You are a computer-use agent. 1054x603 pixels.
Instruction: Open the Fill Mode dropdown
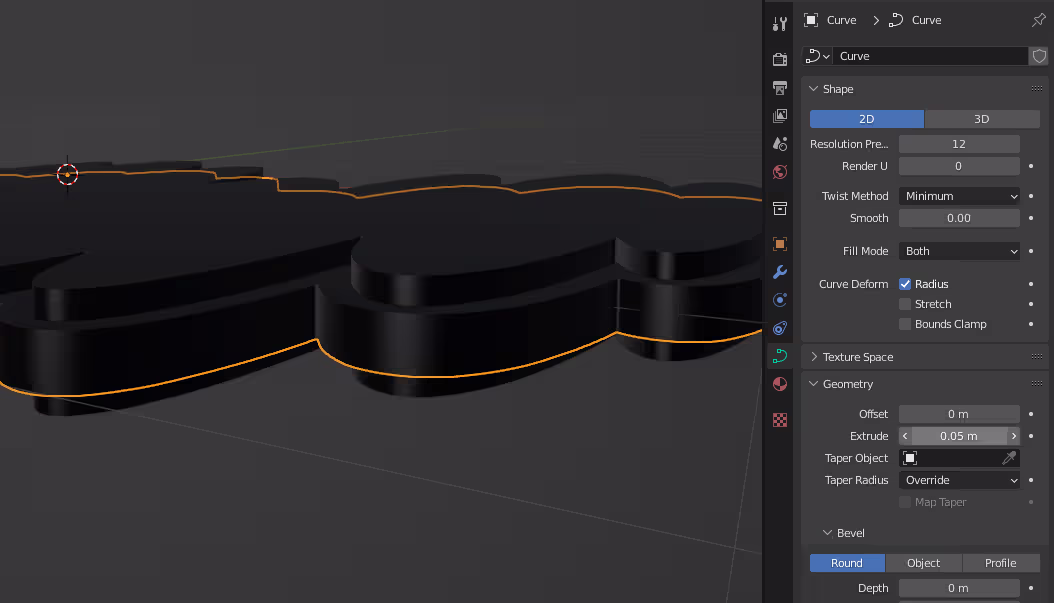(x=959, y=251)
